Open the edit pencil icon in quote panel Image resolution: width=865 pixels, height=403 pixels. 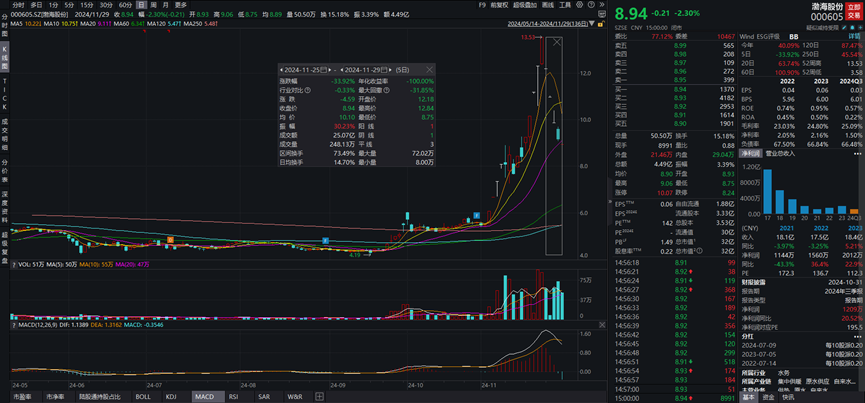click(843, 28)
